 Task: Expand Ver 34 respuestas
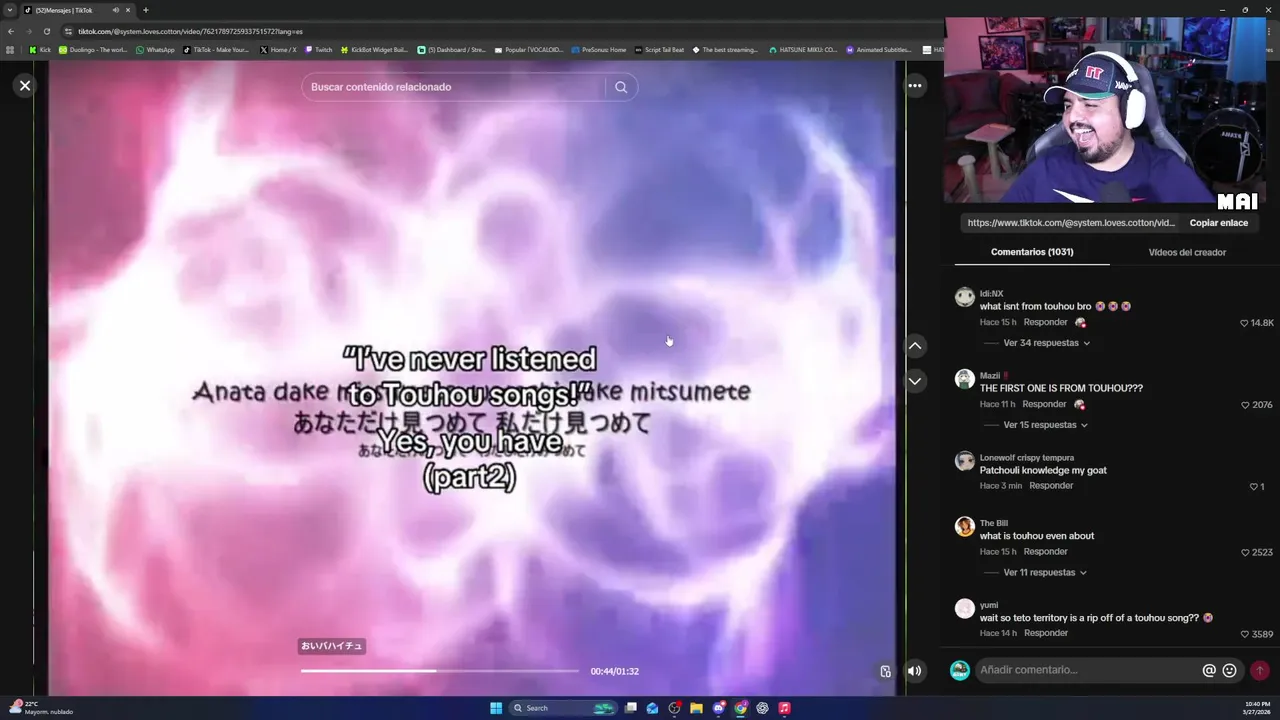(1047, 343)
